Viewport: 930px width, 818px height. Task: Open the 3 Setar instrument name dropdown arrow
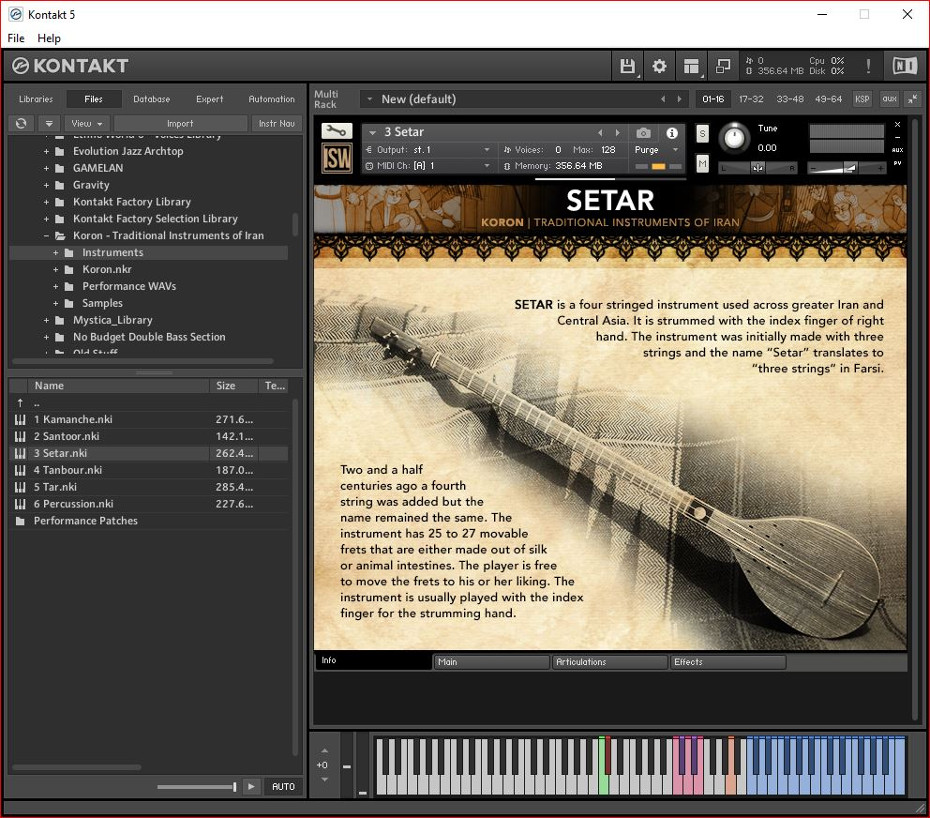372,133
